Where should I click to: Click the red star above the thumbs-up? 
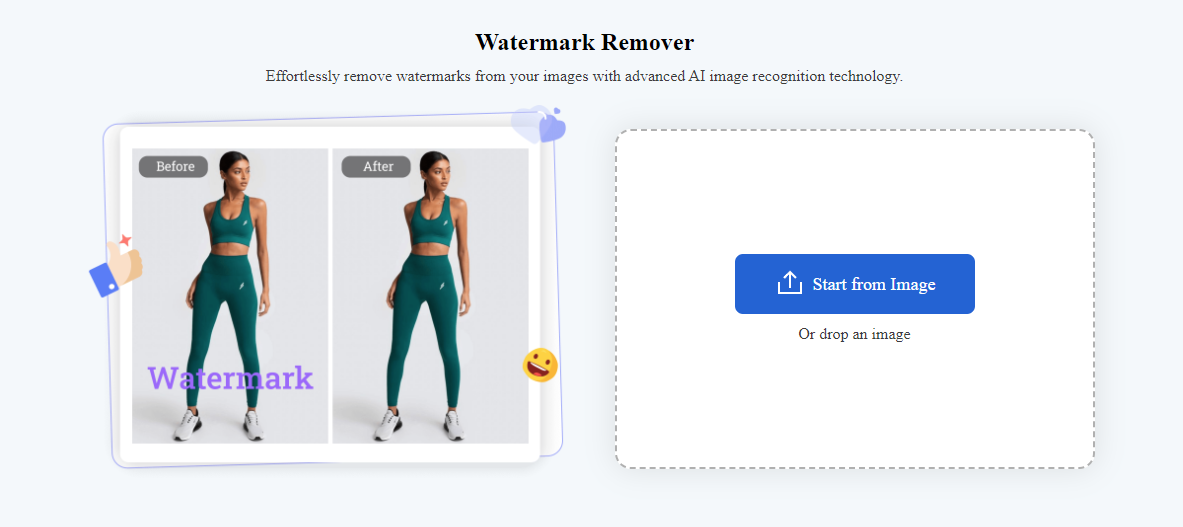(125, 240)
